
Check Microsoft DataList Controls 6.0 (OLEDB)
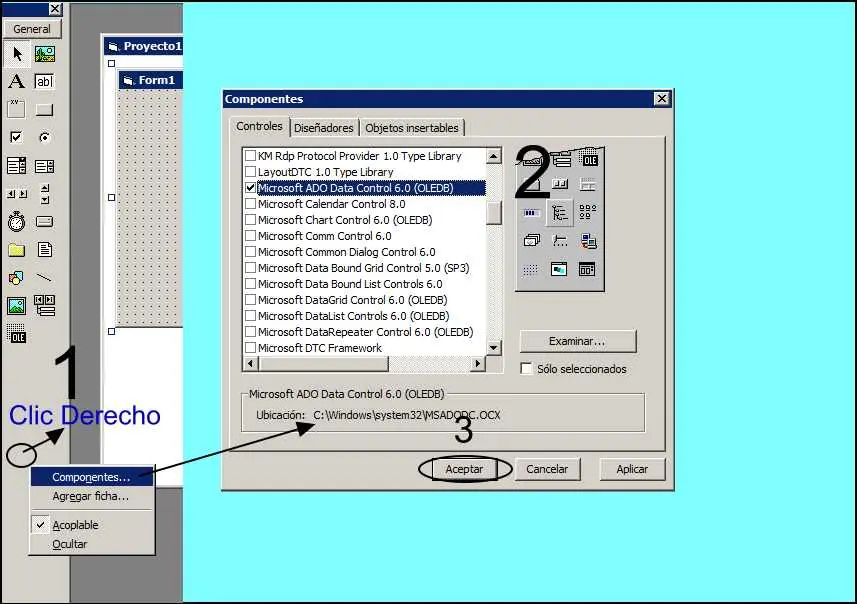click(250, 315)
